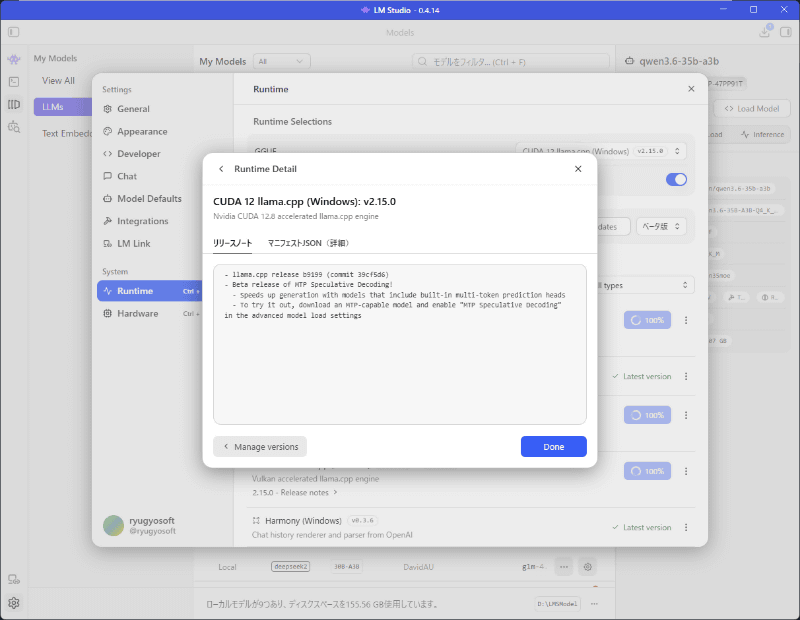Click the 100% progress button beside Vulkan engine
The image size is (800, 620).
[x=647, y=472]
